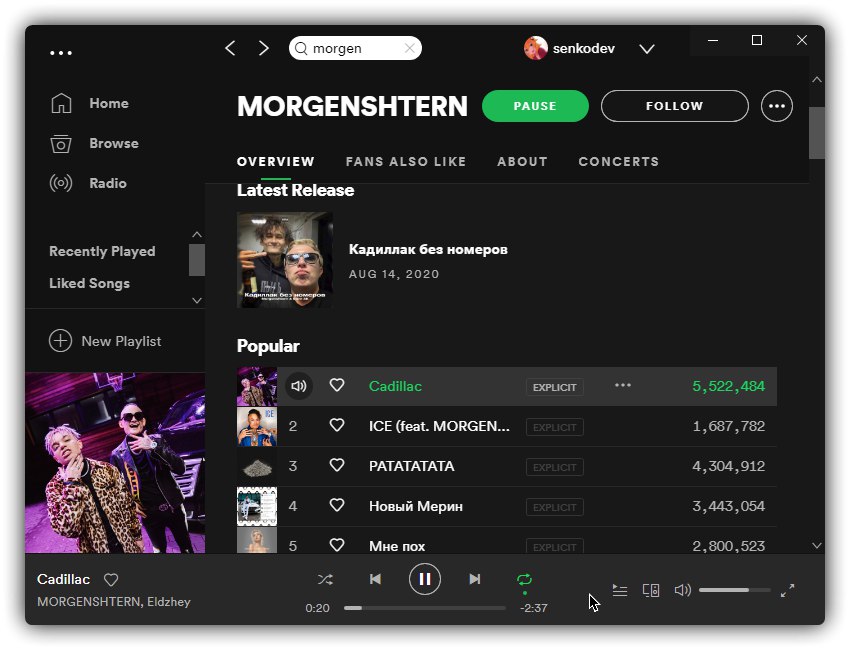Image resolution: width=850 pixels, height=650 pixels.
Task: Like the Cadillac track in Popular list
Action: (x=337, y=385)
